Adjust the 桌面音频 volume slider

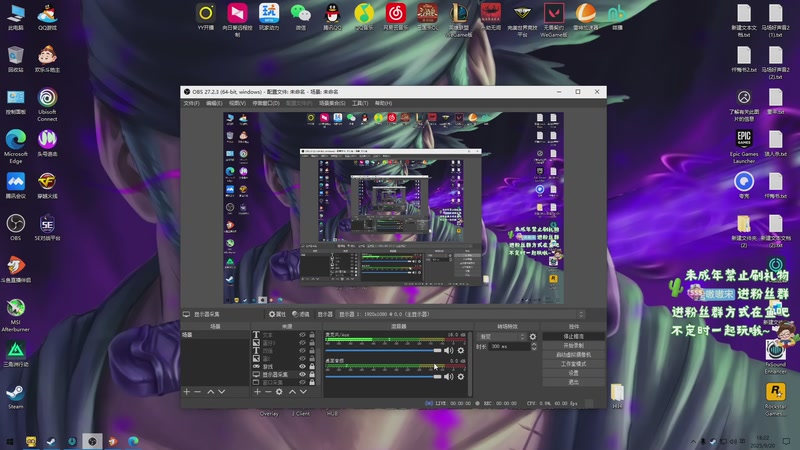pyautogui.click(x=383, y=377)
